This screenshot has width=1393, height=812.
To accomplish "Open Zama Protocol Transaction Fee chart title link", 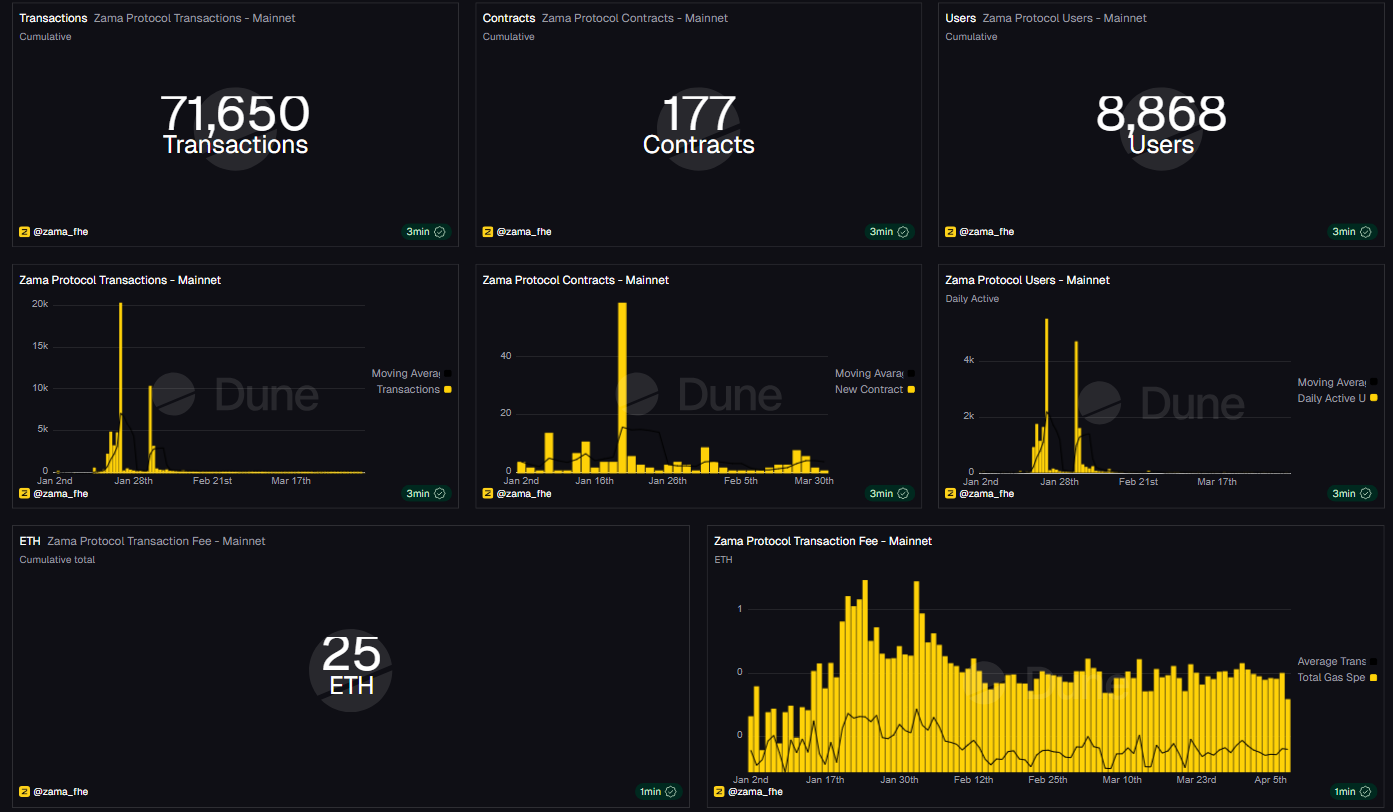I will 822,541.
